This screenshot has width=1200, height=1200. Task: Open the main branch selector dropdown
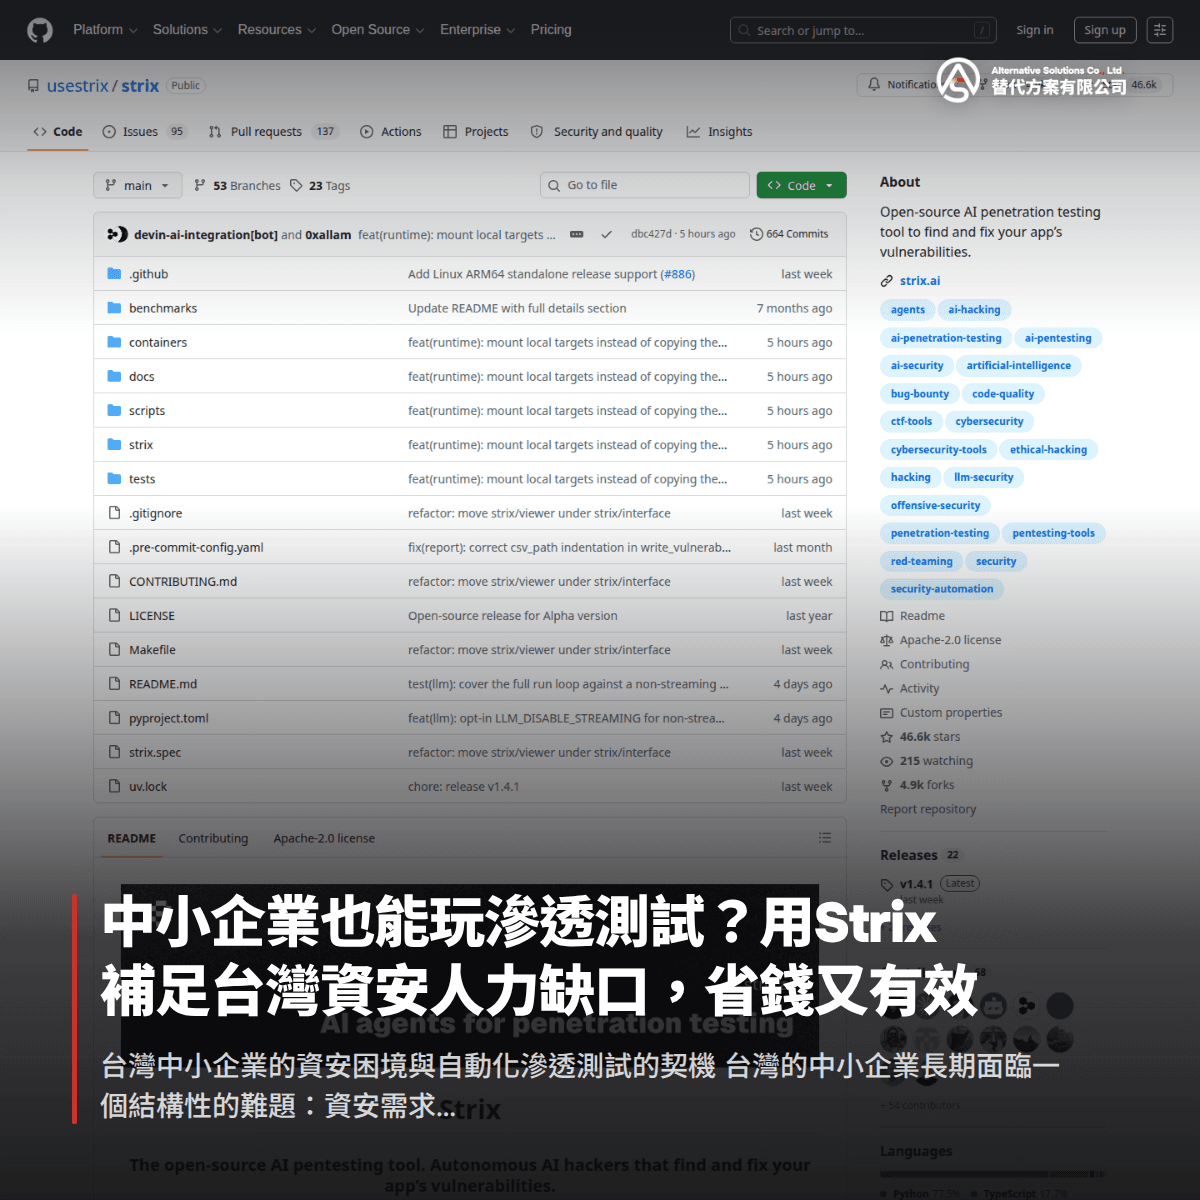point(138,185)
